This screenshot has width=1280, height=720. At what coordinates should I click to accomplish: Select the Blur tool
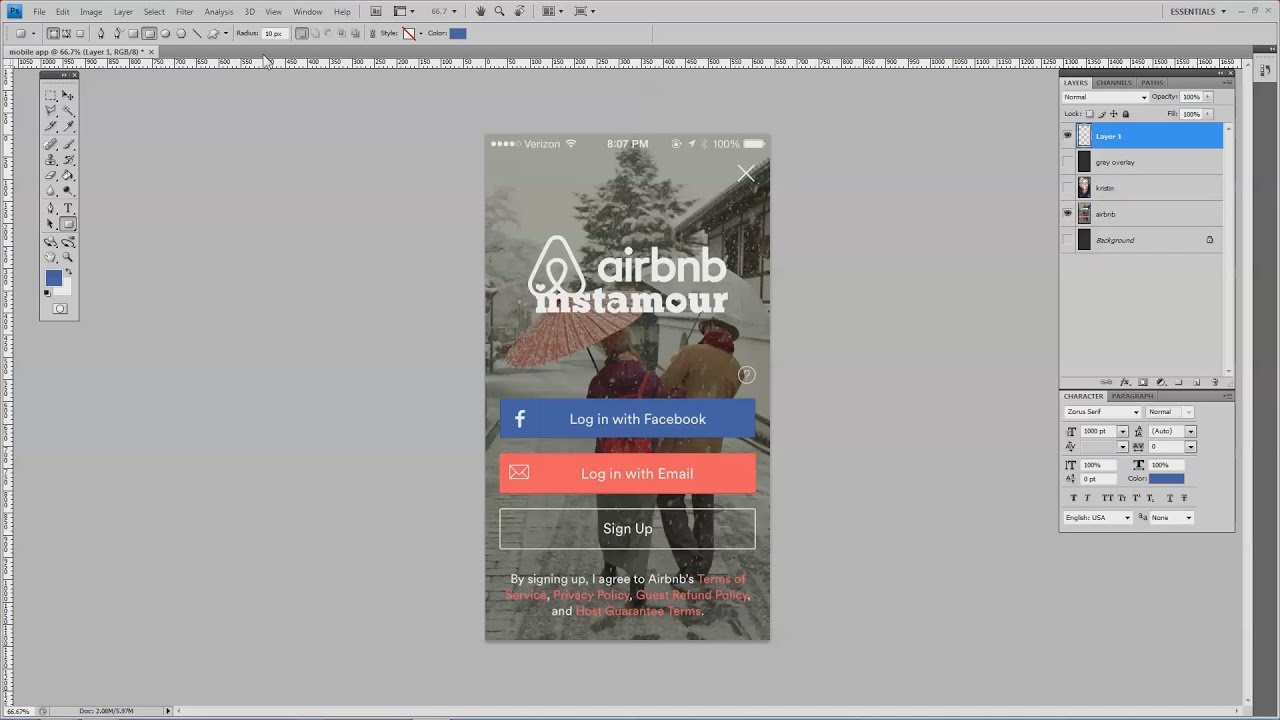[x=51, y=190]
